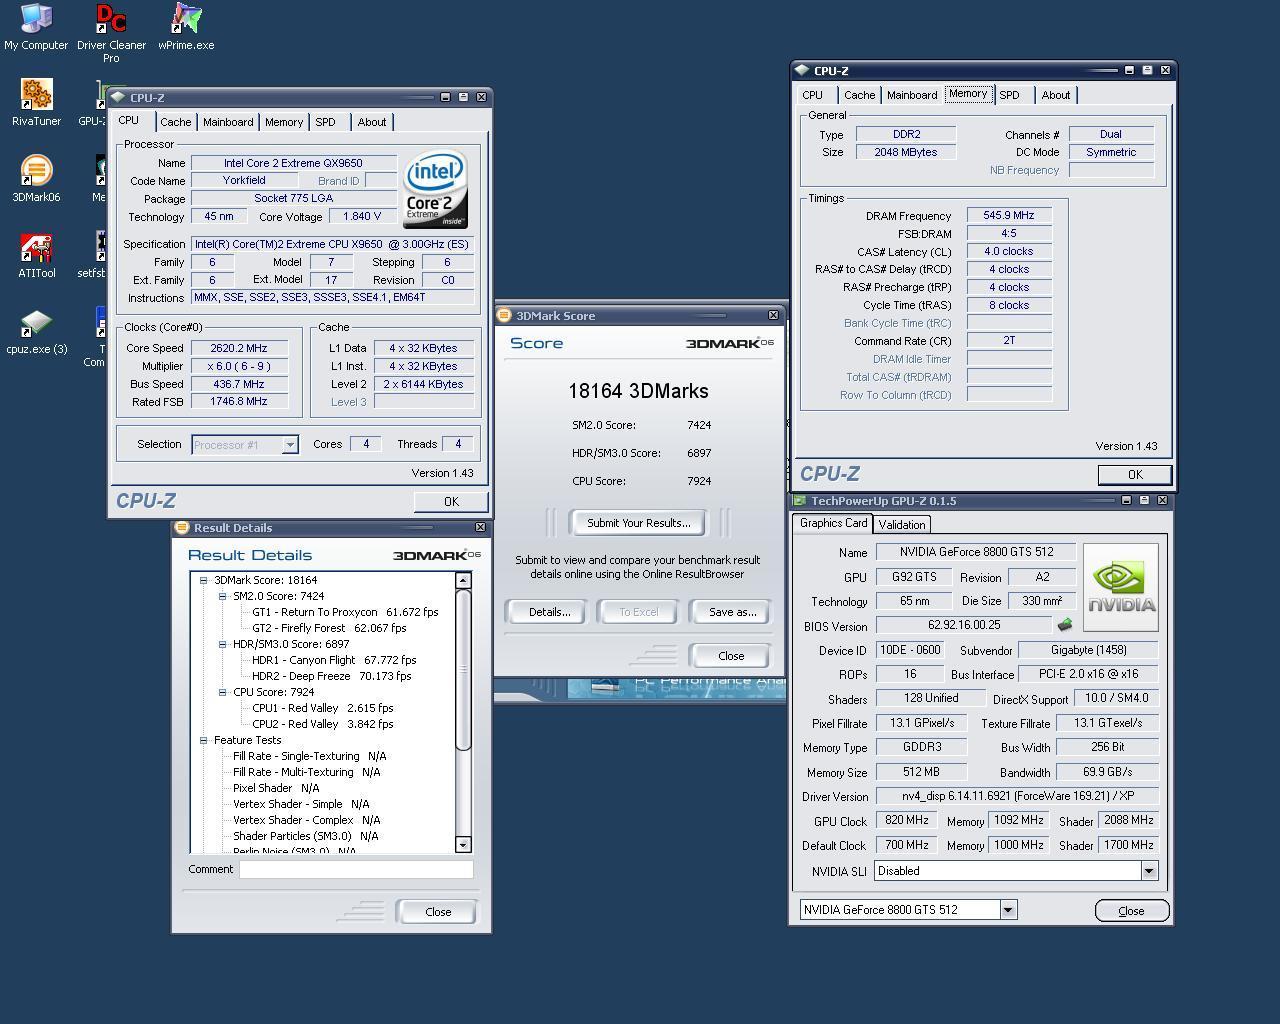Click Close button in GPU-Z window

[x=1131, y=911]
